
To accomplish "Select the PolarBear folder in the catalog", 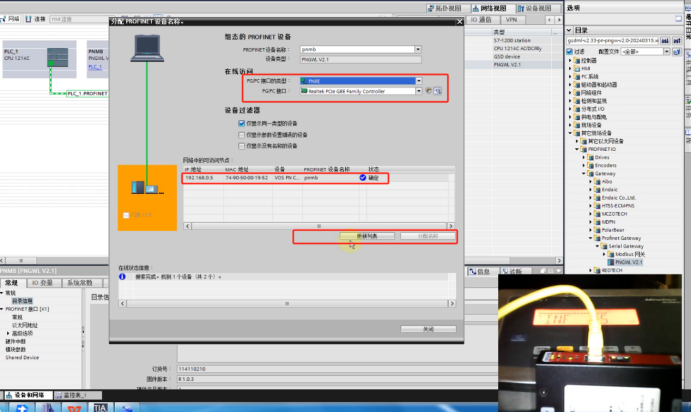I will [x=609, y=230].
